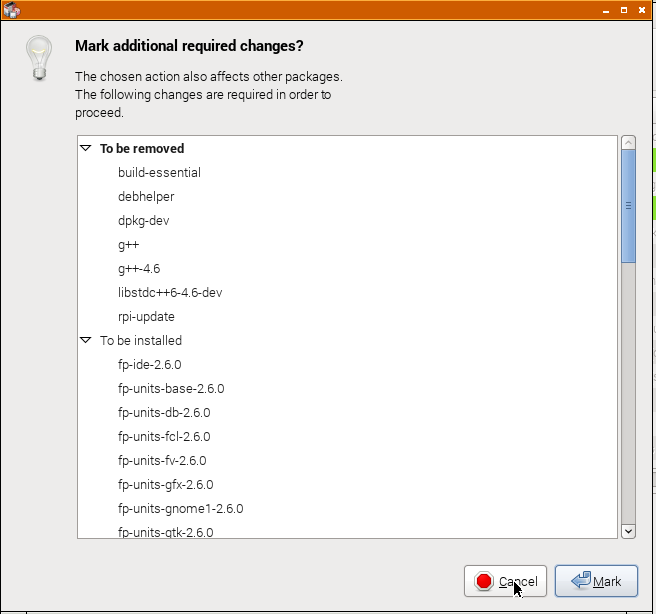The height and width of the screenshot is (614, 656).
Task: Maximize the dialog window
Action: point(625,10)
